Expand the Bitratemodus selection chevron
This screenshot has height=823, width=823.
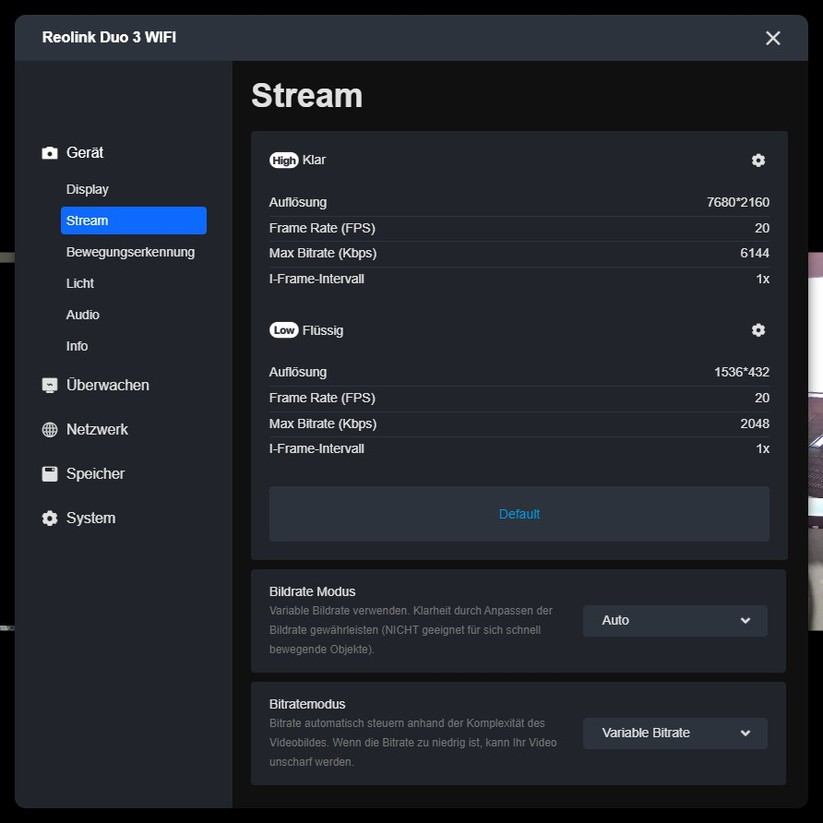pos(748,733)
